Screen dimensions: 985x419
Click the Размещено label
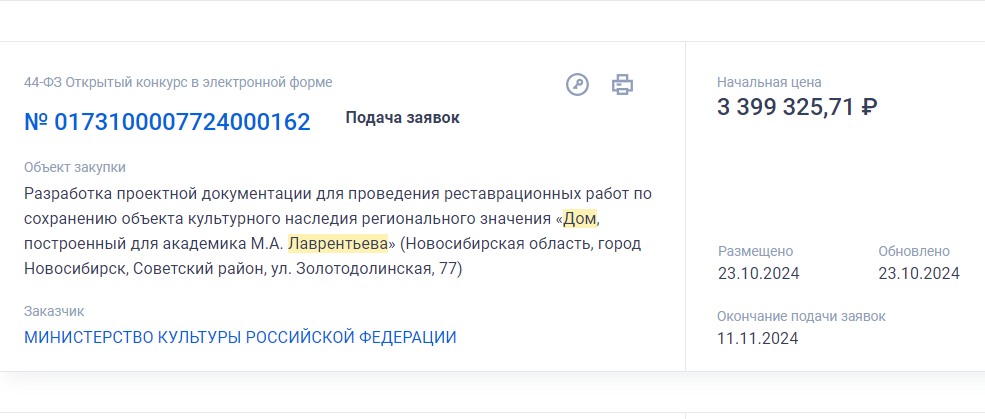point(755,251)
